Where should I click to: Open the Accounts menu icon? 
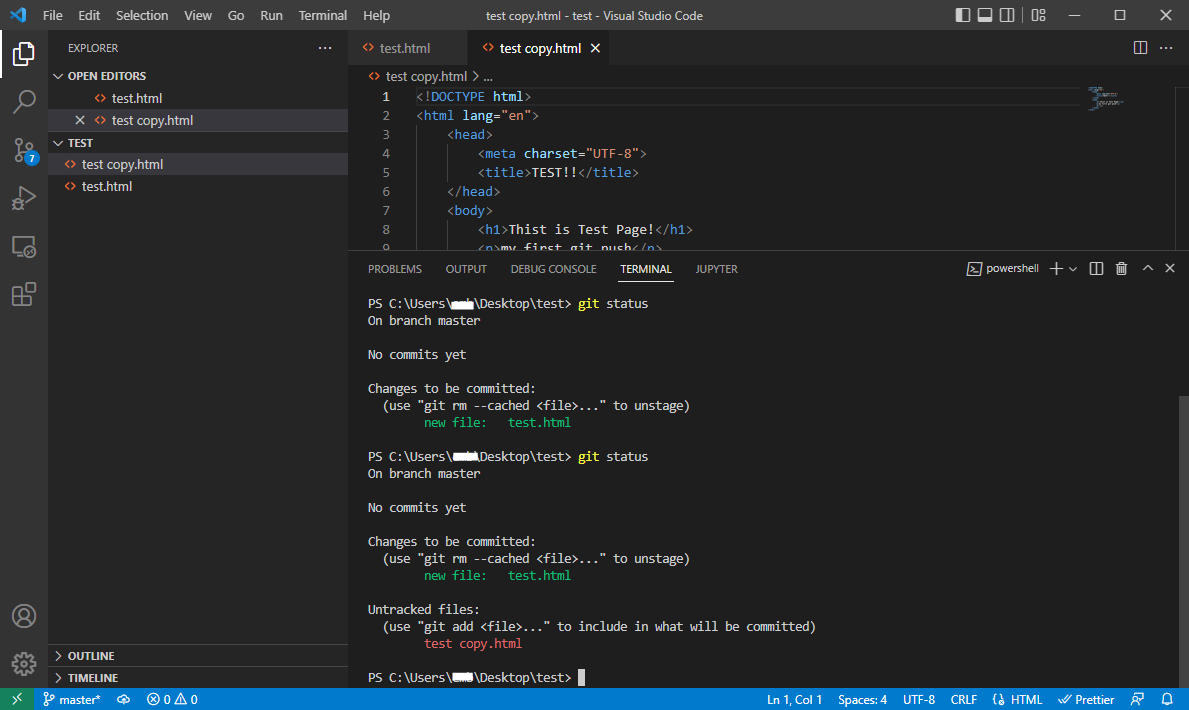click(x=24, y=616)
